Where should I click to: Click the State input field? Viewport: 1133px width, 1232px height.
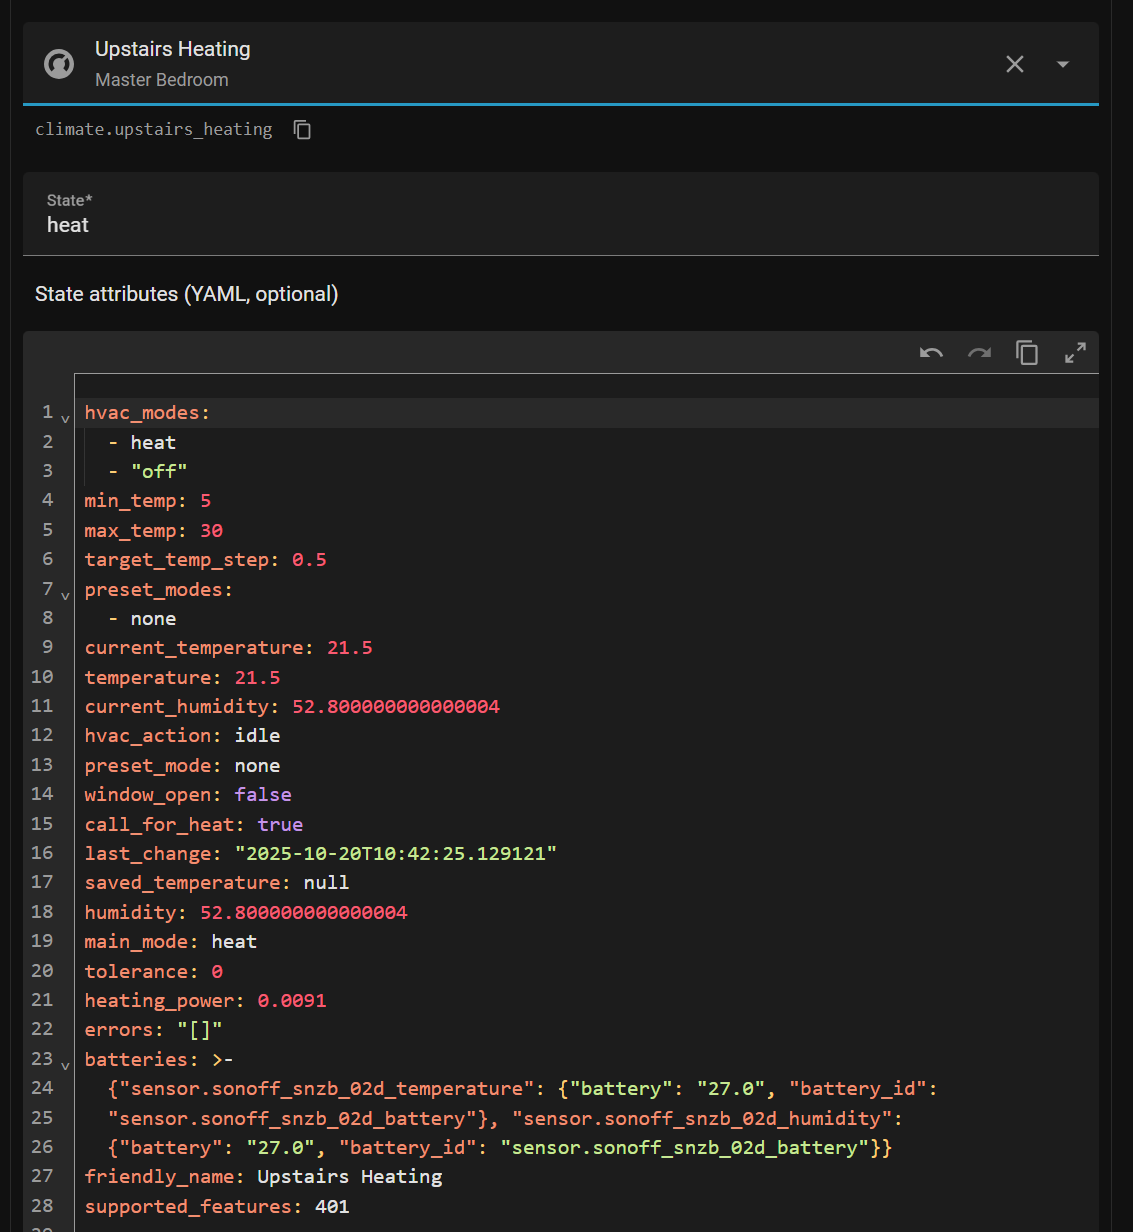coord(560,225)
